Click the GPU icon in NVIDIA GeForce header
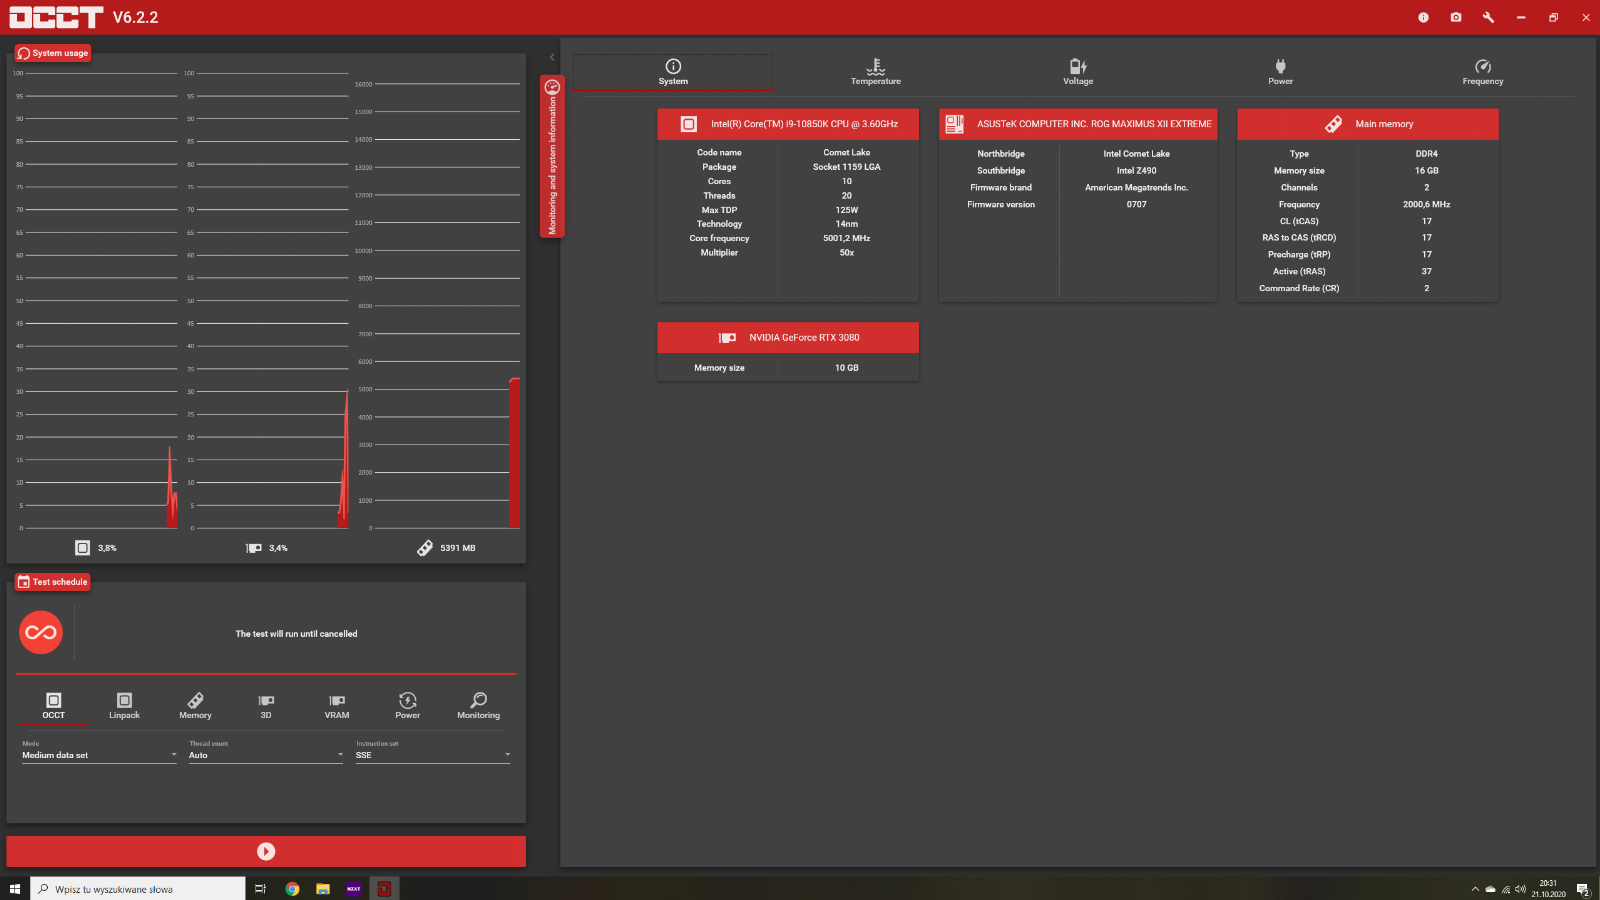1600x900 pixels. [728, 338]
